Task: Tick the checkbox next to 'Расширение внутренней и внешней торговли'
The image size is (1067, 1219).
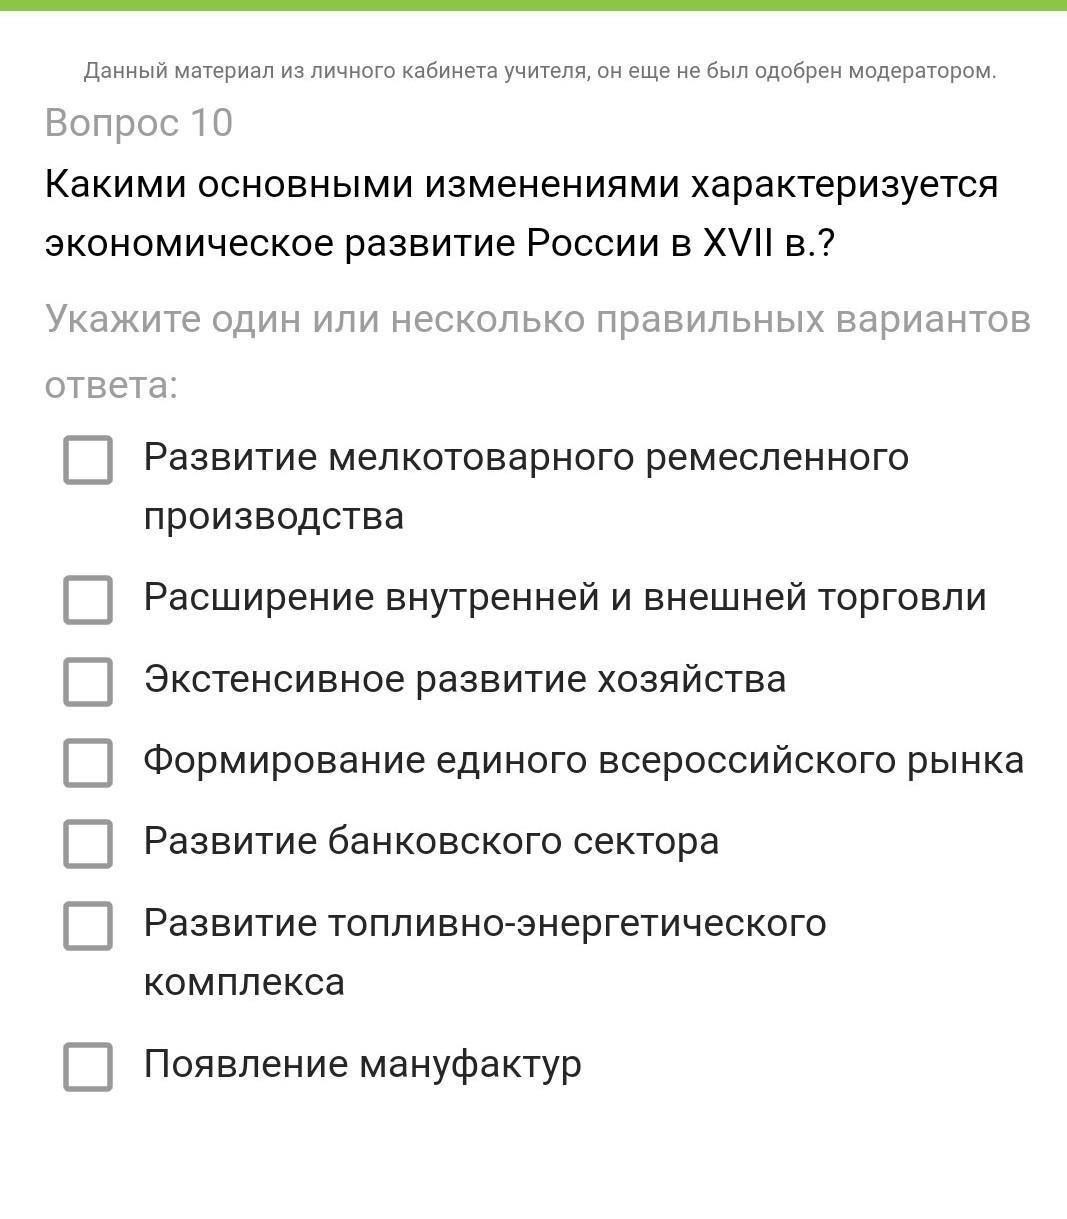Action: pos(88,599)
